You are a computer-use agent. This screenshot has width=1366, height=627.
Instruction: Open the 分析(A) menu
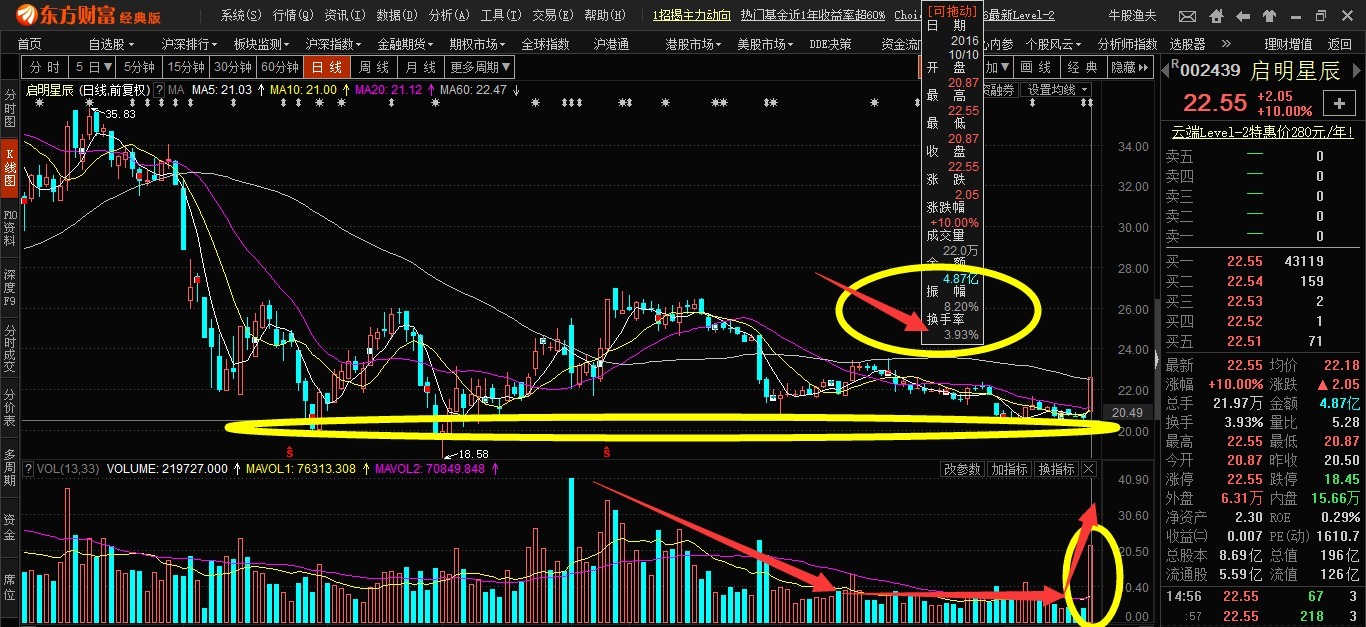click(x=447, y=15)
